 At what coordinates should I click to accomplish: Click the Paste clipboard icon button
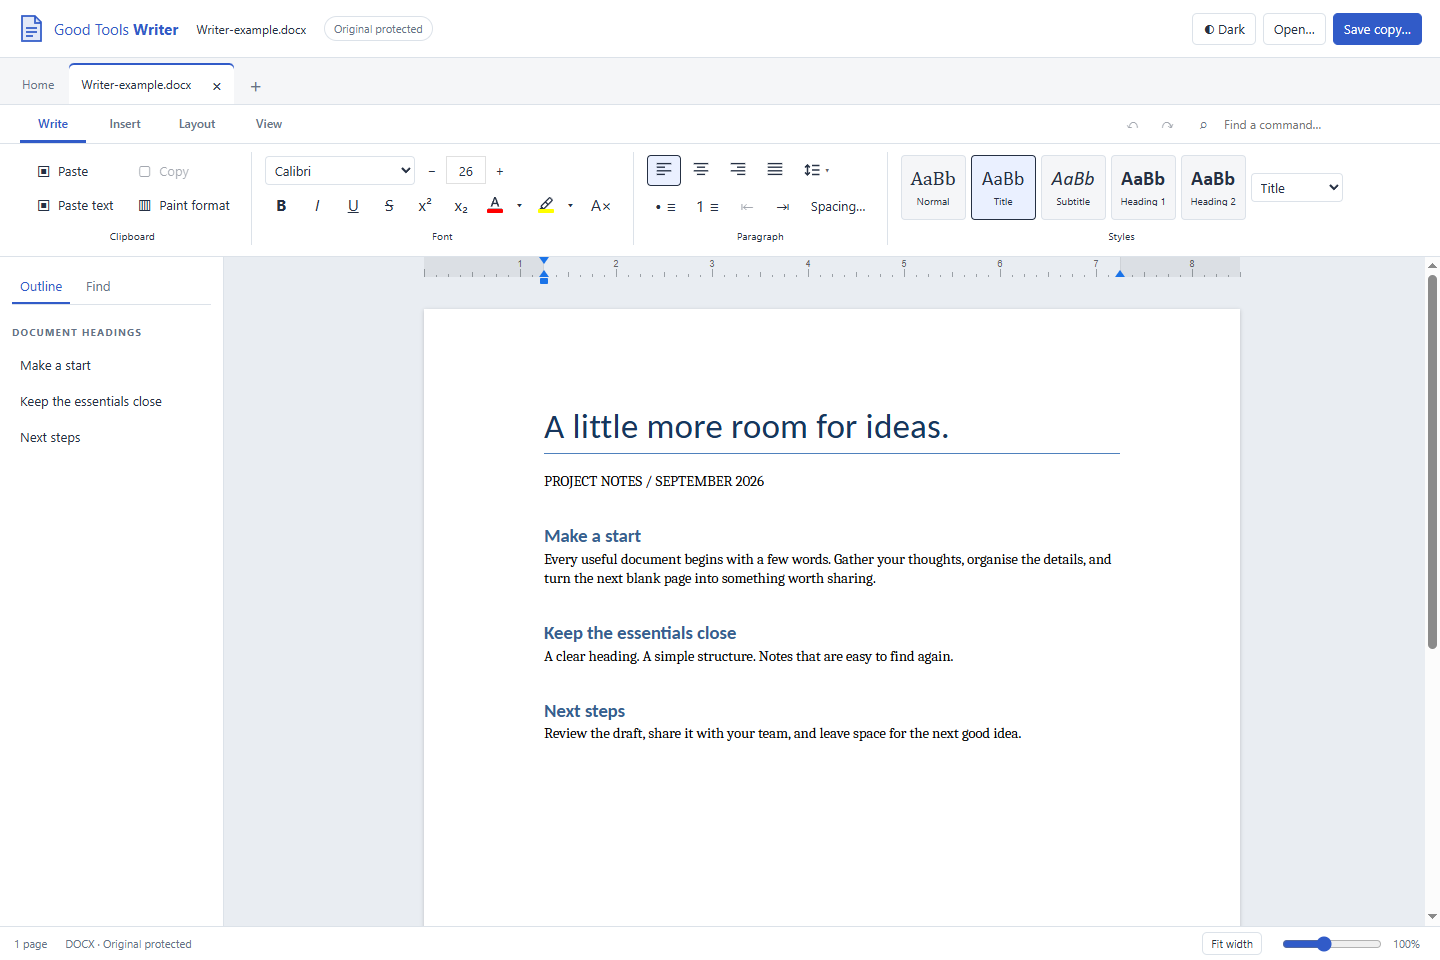pos(63,172)
